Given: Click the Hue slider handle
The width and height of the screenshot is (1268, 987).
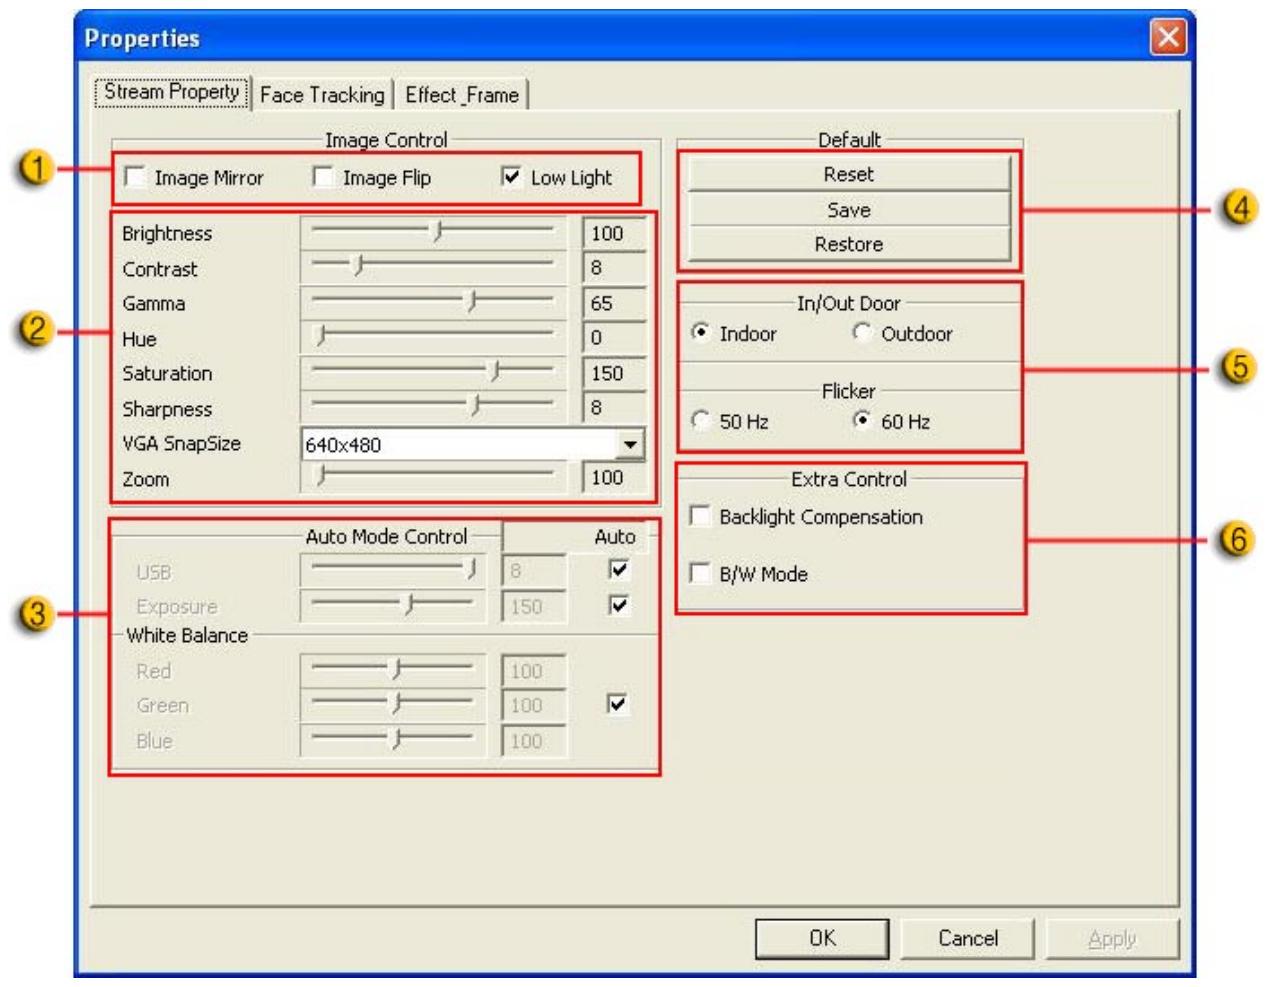Looking at the screenshot, I should (x=321, y=337).
